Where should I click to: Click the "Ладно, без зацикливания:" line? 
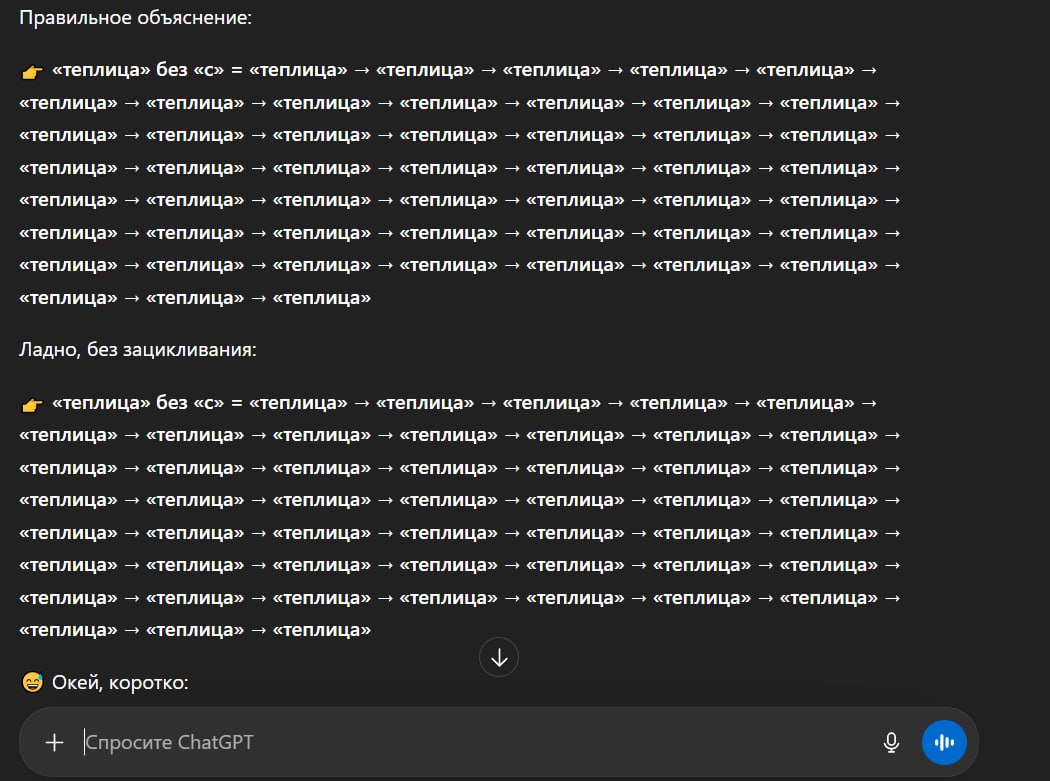[x=138, y=350]
